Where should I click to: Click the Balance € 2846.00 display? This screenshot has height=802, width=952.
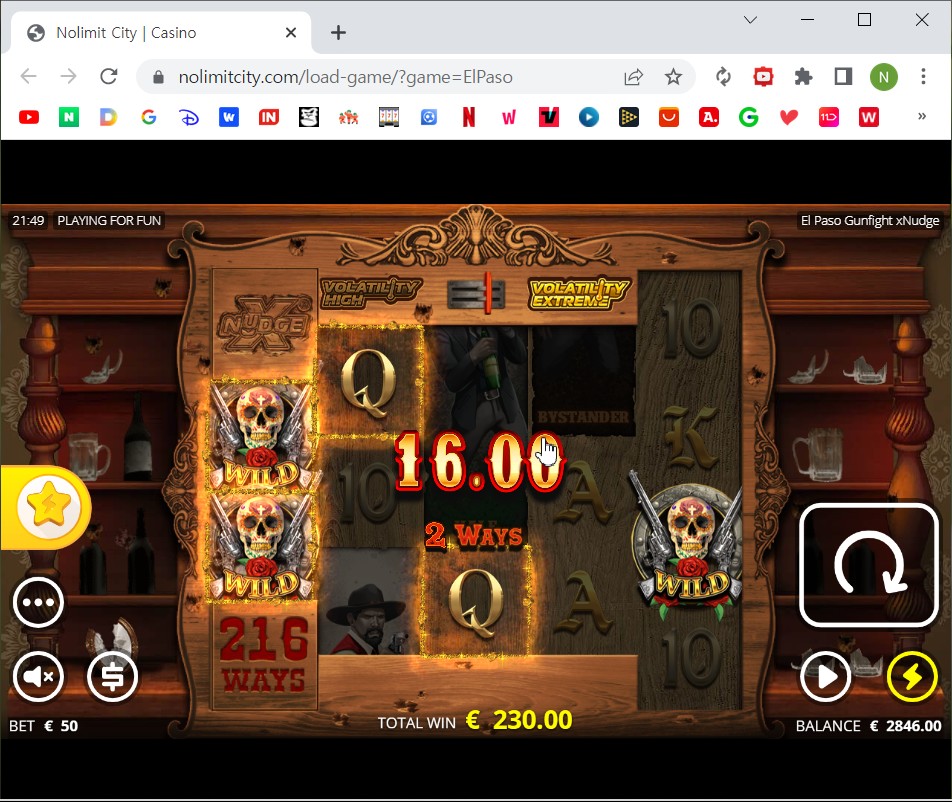868,726
